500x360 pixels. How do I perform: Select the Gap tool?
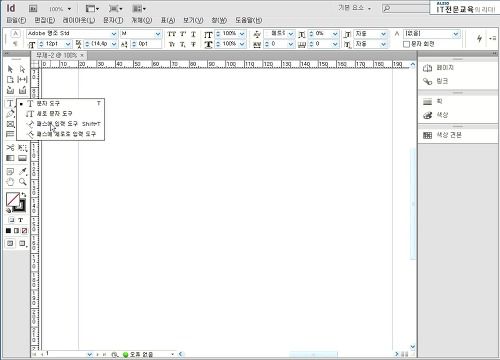coord(22,79)
